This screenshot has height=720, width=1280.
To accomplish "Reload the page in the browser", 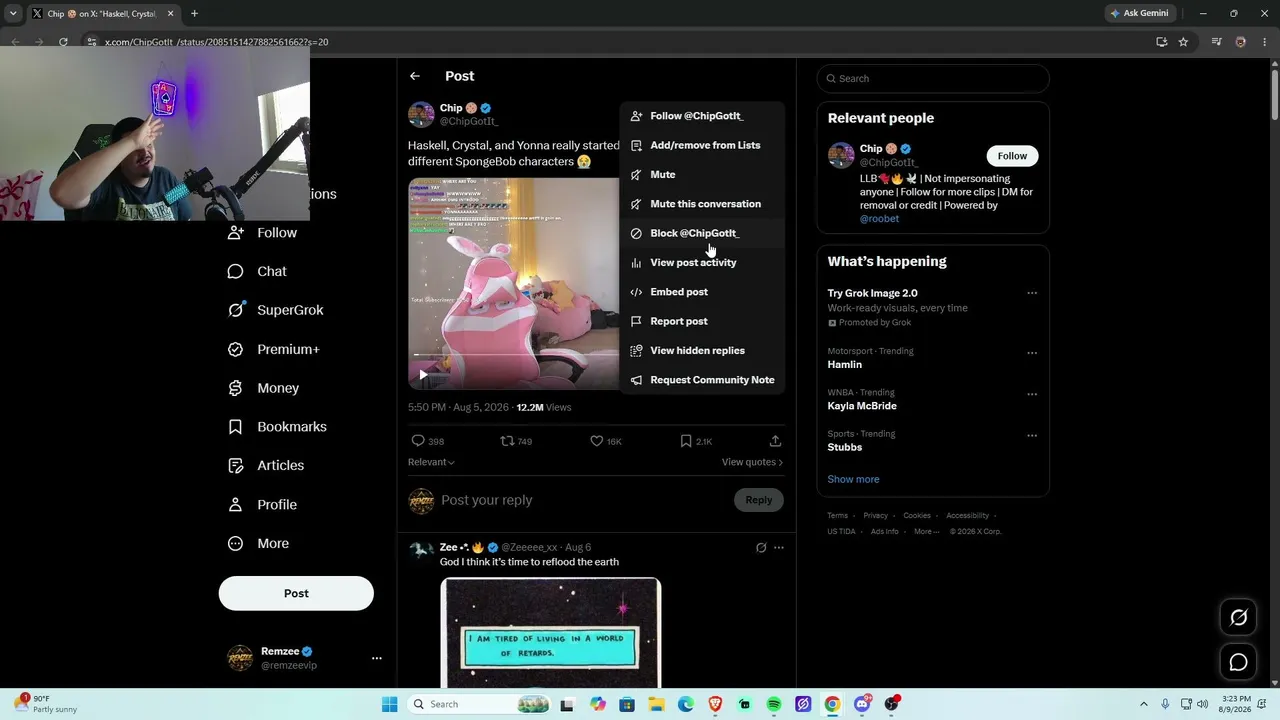I will [63, 42].
